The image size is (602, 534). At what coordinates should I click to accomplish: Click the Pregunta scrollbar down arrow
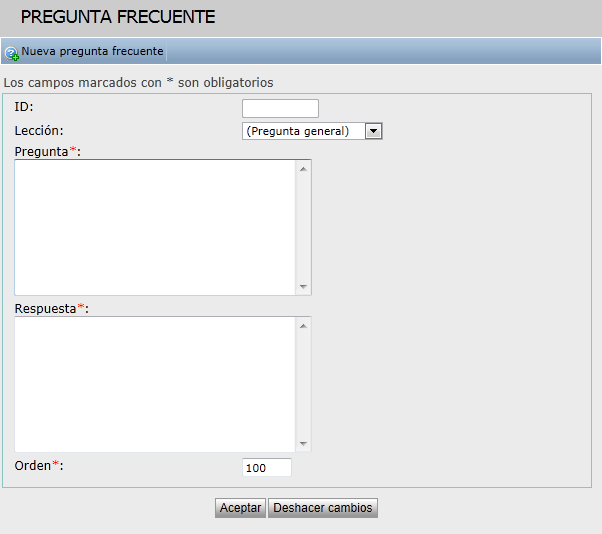[x=303, y=286]
